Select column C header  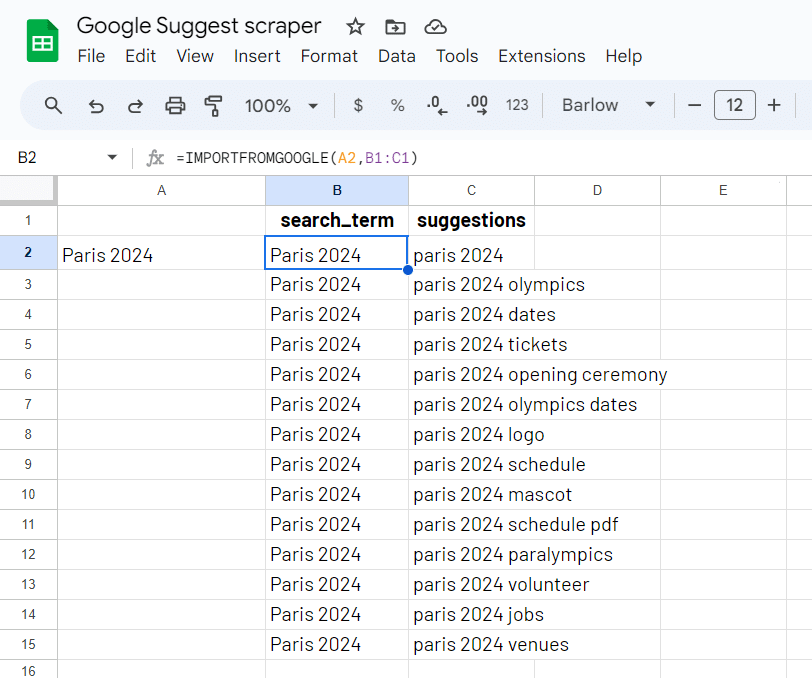point(471,190)
